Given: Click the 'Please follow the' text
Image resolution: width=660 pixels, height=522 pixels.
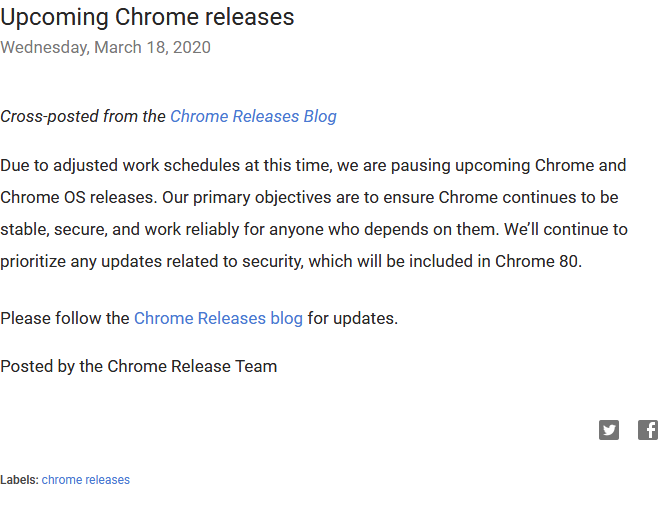Looking at the screenshot, I should pyautogui.click(x=65, y=318).
